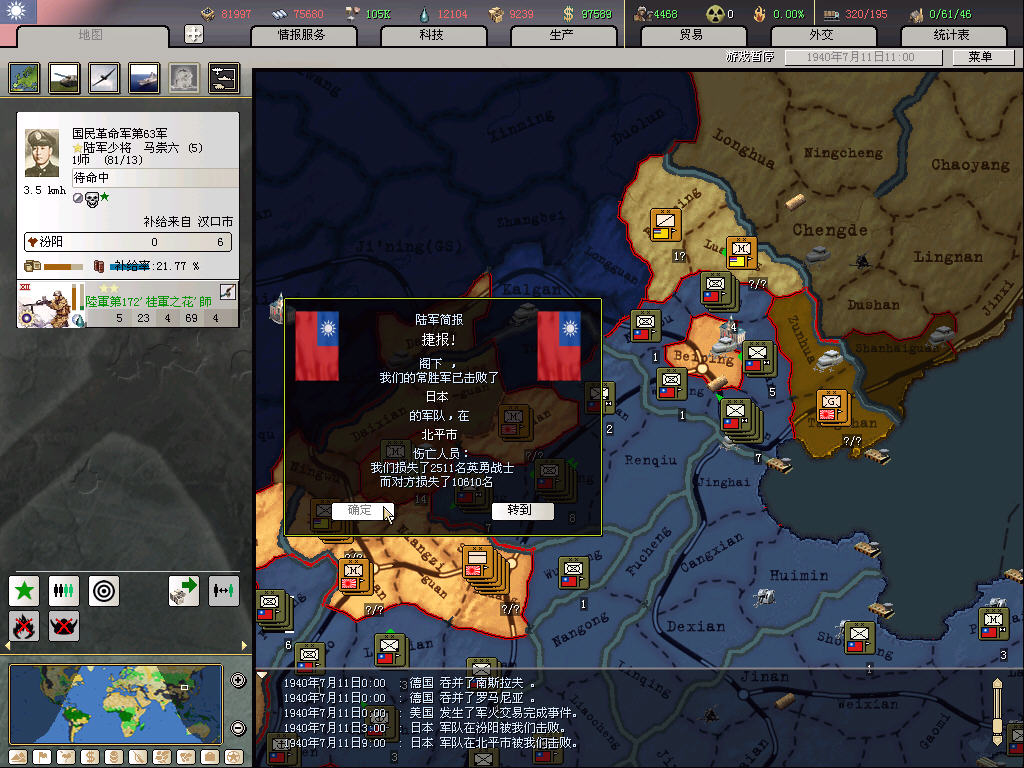Click the date field 1940年7月11日

point(863,57)
